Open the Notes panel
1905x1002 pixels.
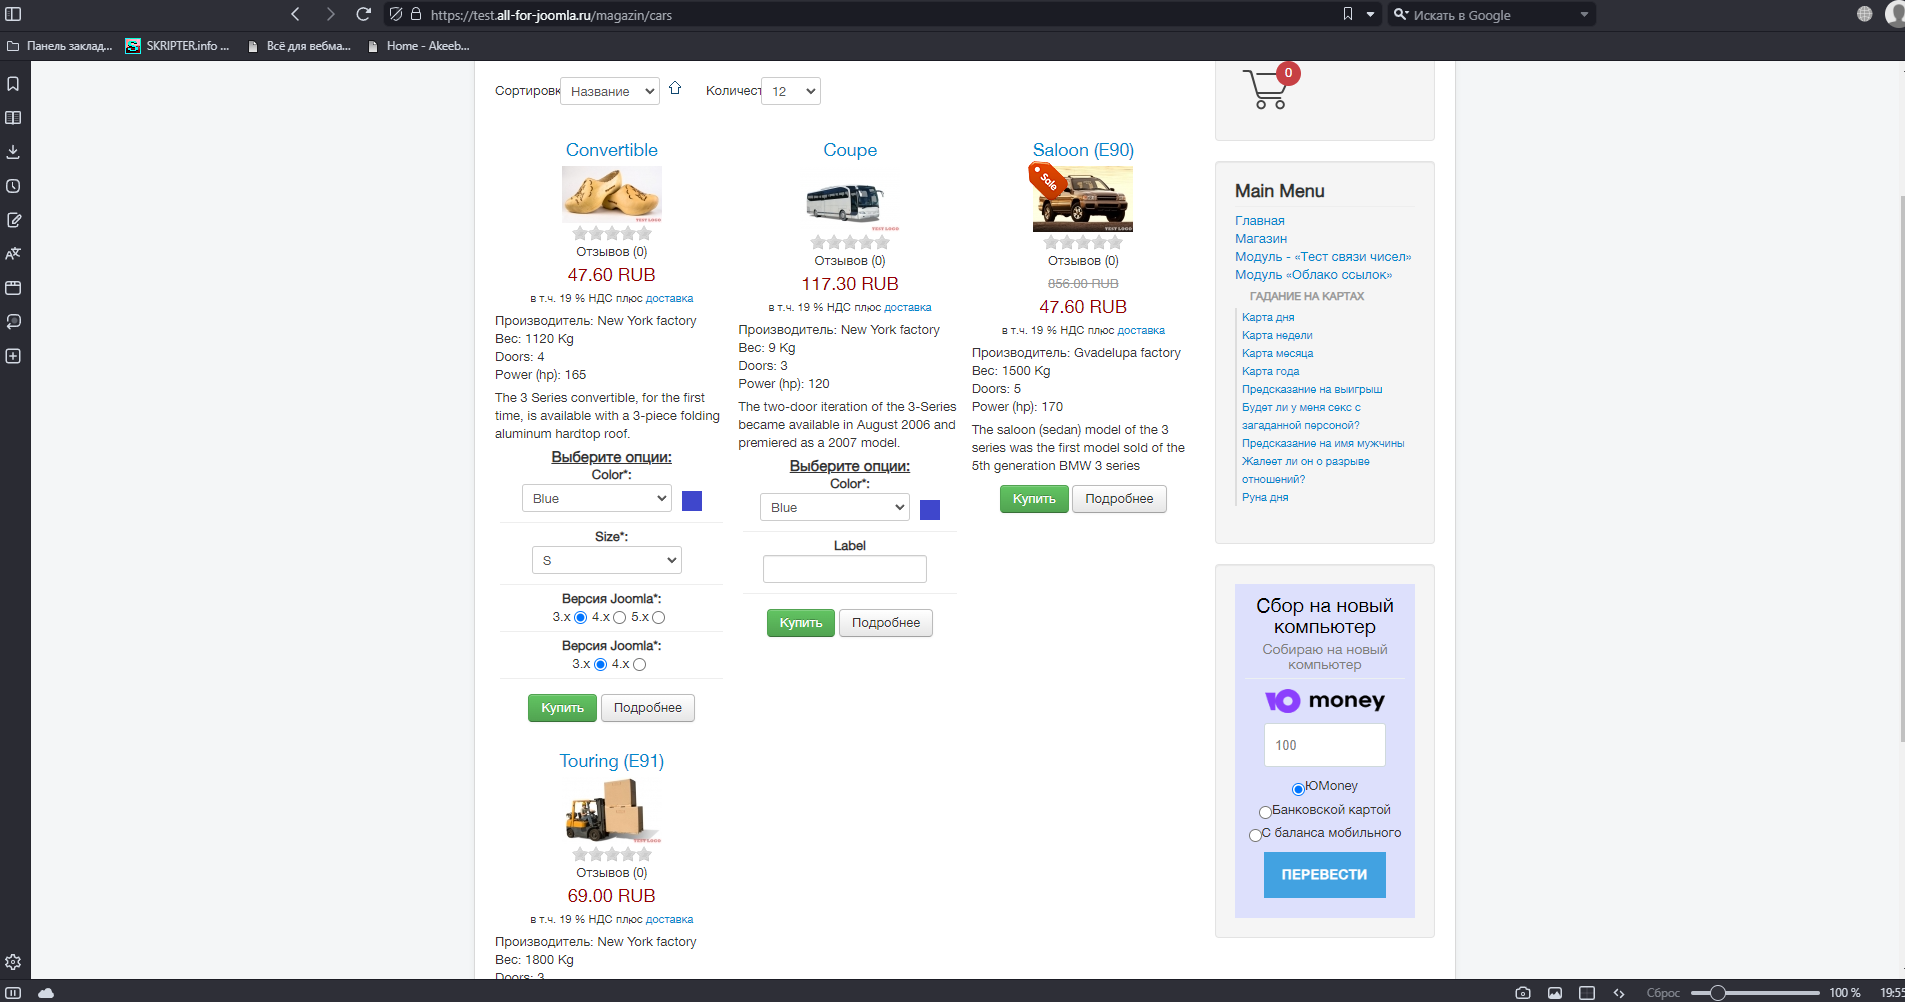click(13, 220)
